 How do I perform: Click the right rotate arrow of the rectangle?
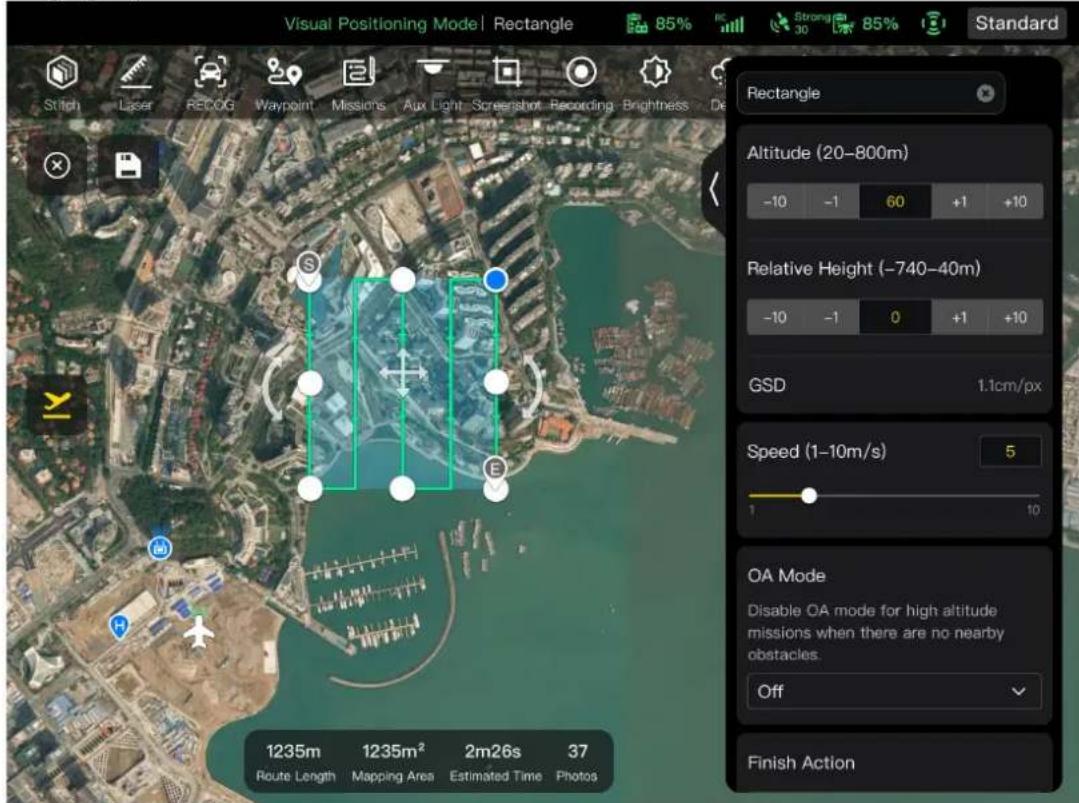coord(533,386)
